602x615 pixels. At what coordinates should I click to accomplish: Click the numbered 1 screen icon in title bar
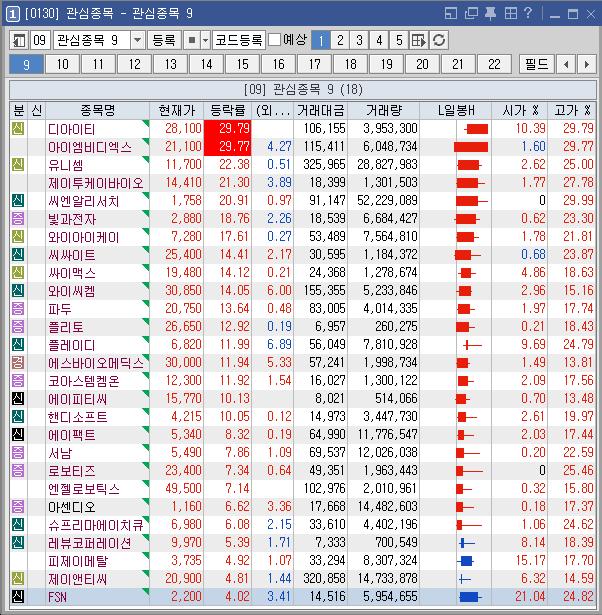pyautogui.click(x=13, y=15)
